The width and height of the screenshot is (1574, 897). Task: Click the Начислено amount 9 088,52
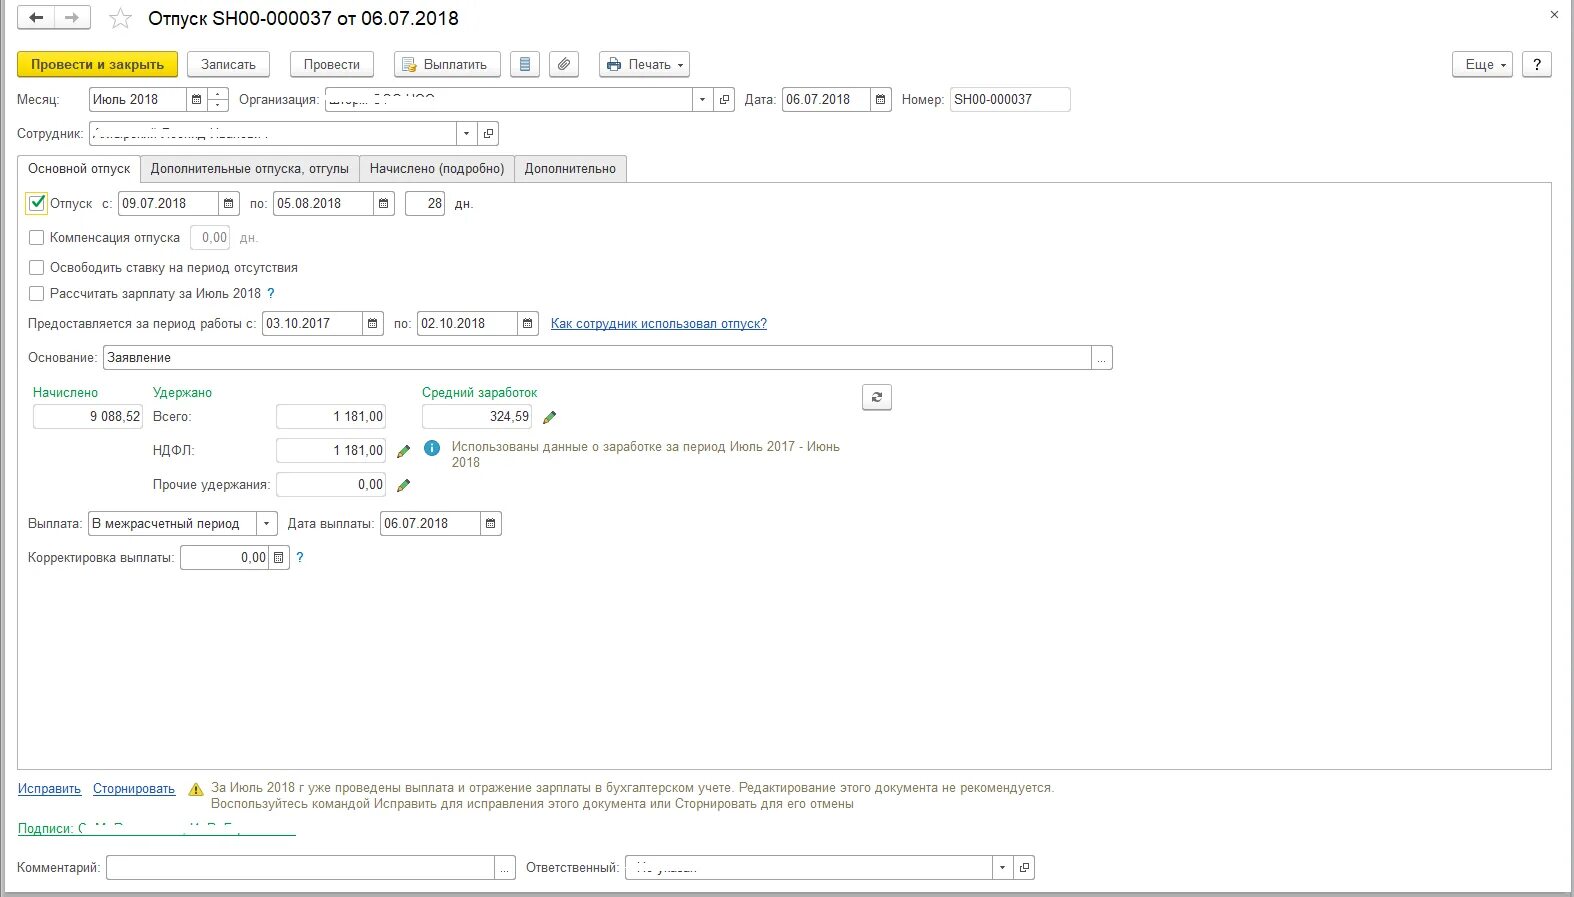coord(88,416)
